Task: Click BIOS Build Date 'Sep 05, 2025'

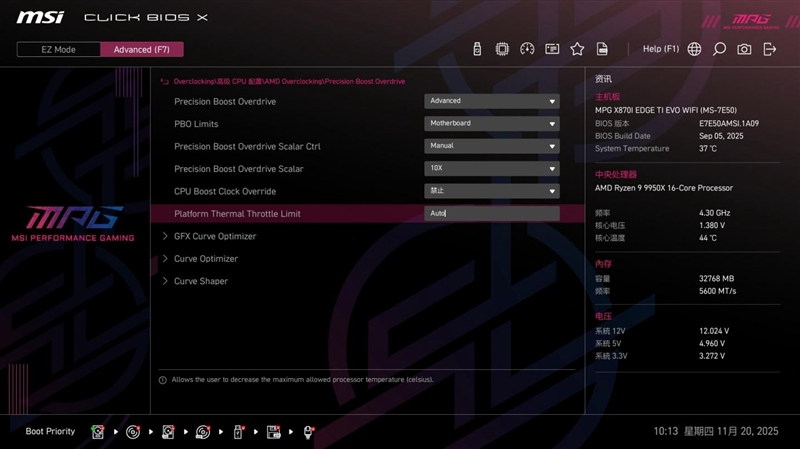Action: click(x=721, y=136)
